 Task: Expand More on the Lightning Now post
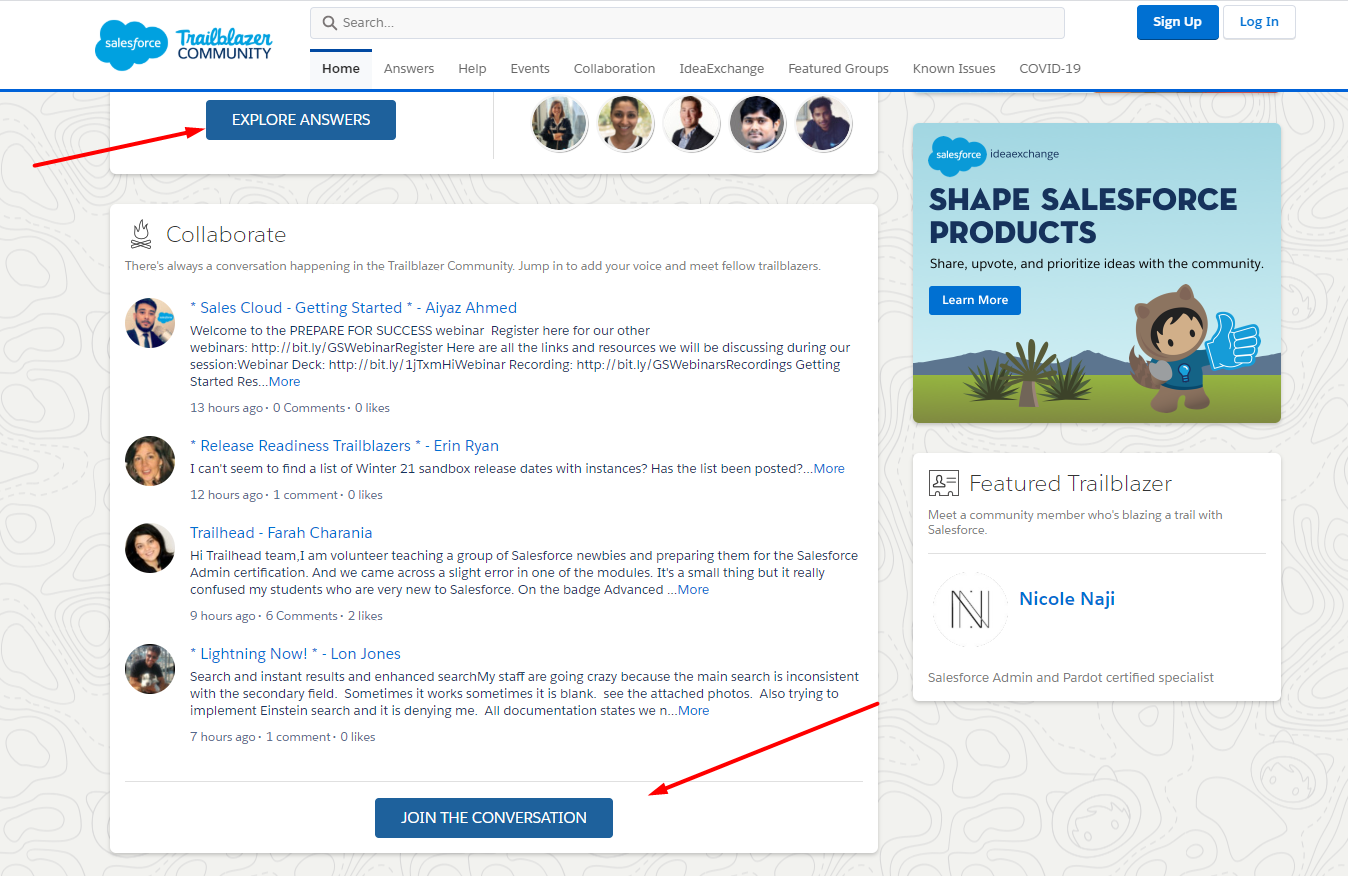point(693,710)
